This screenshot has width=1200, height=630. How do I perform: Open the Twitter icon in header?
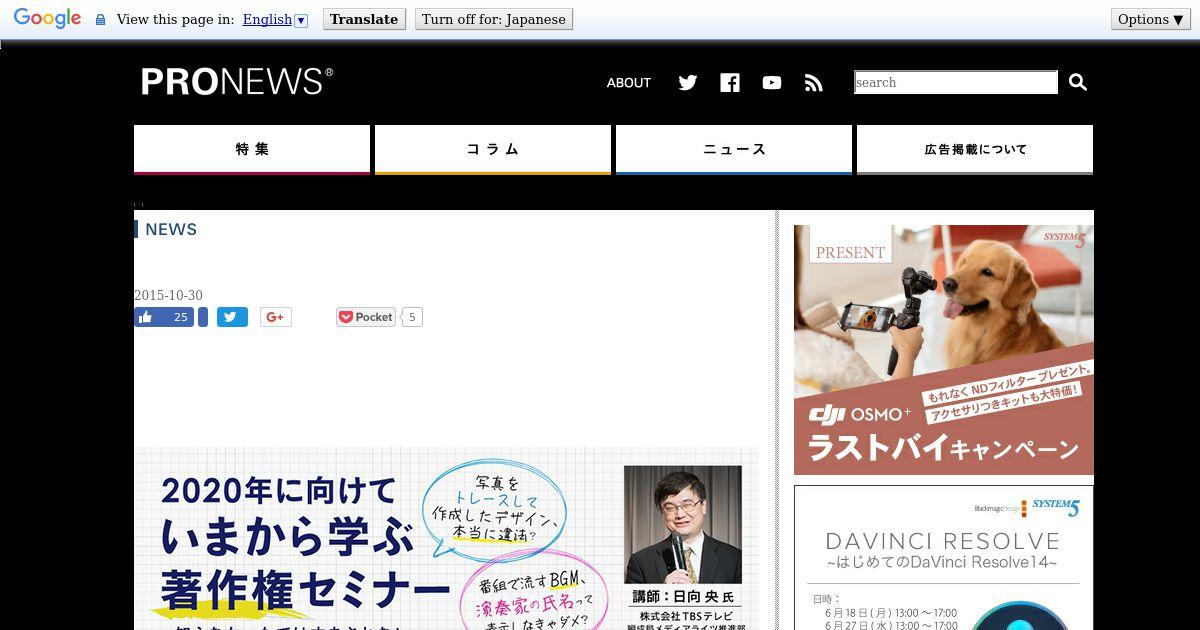pyautogui.click(x=688, y=83)
